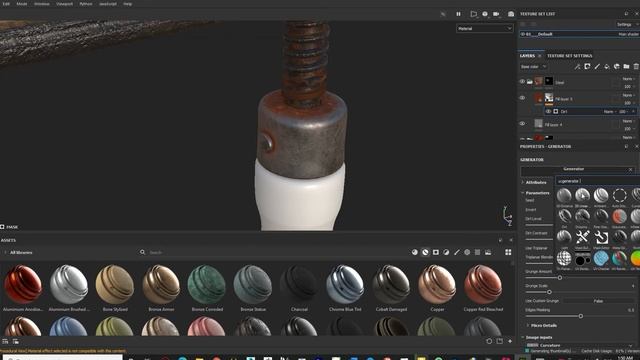Viewport: 640px width, 360px height.
Task: Click the trash icon to delete the layer
Action: (636, 67)
